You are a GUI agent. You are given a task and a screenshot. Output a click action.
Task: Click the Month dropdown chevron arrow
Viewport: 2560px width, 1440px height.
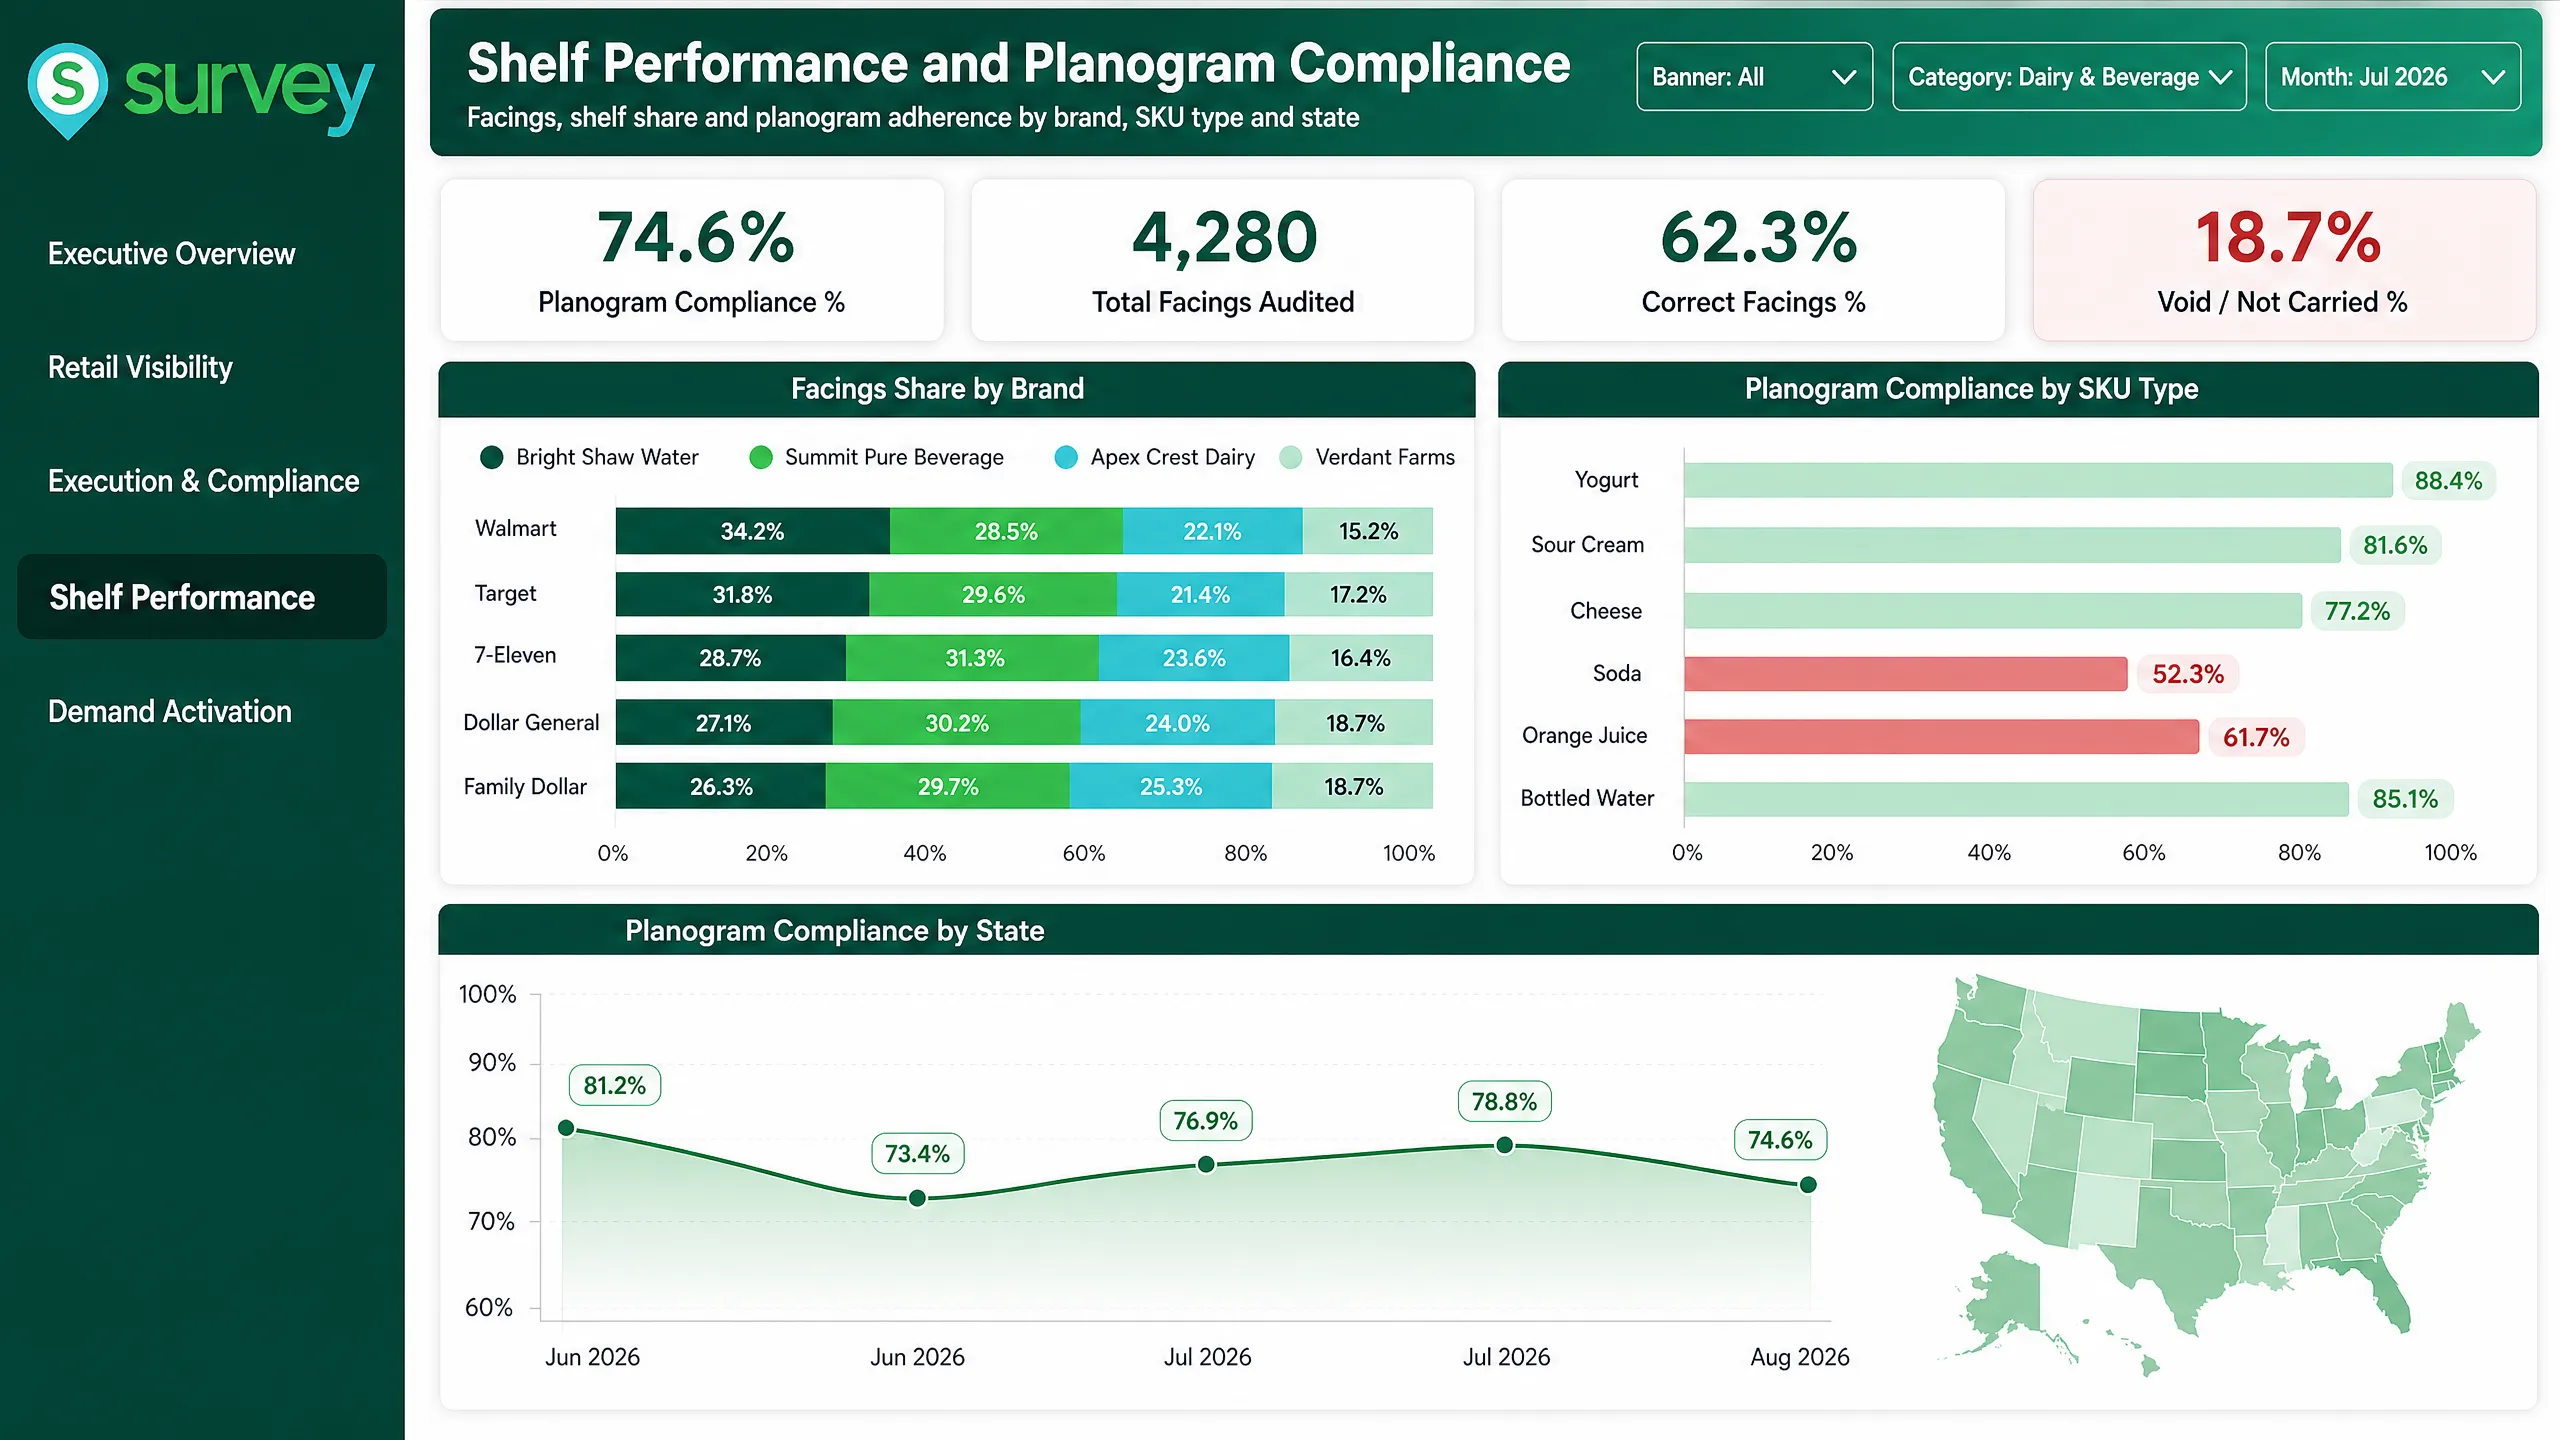[2494, 77]
